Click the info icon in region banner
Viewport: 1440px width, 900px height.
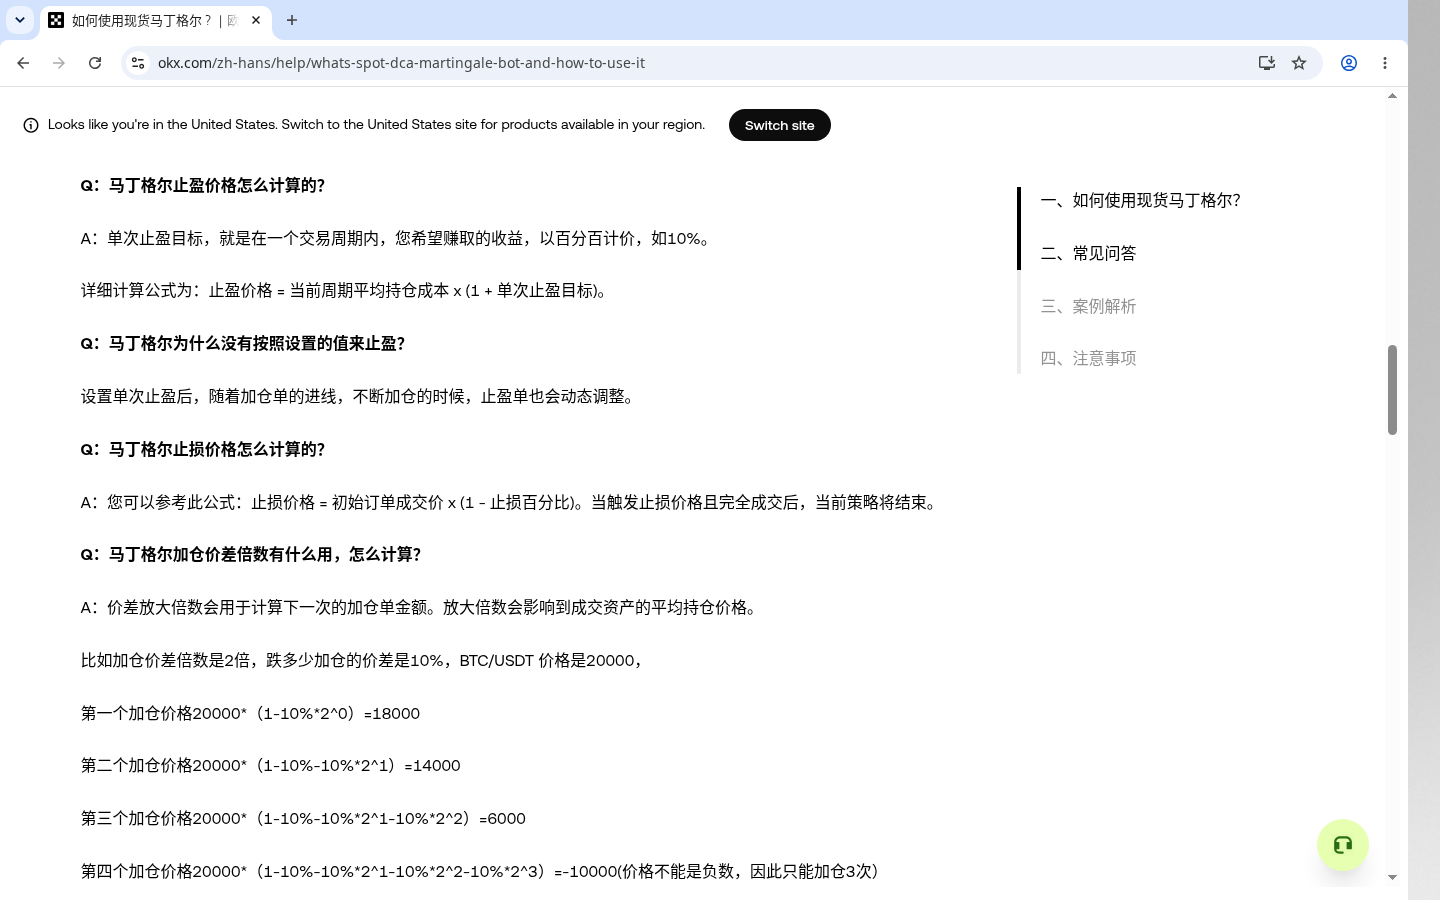point(31,125)
